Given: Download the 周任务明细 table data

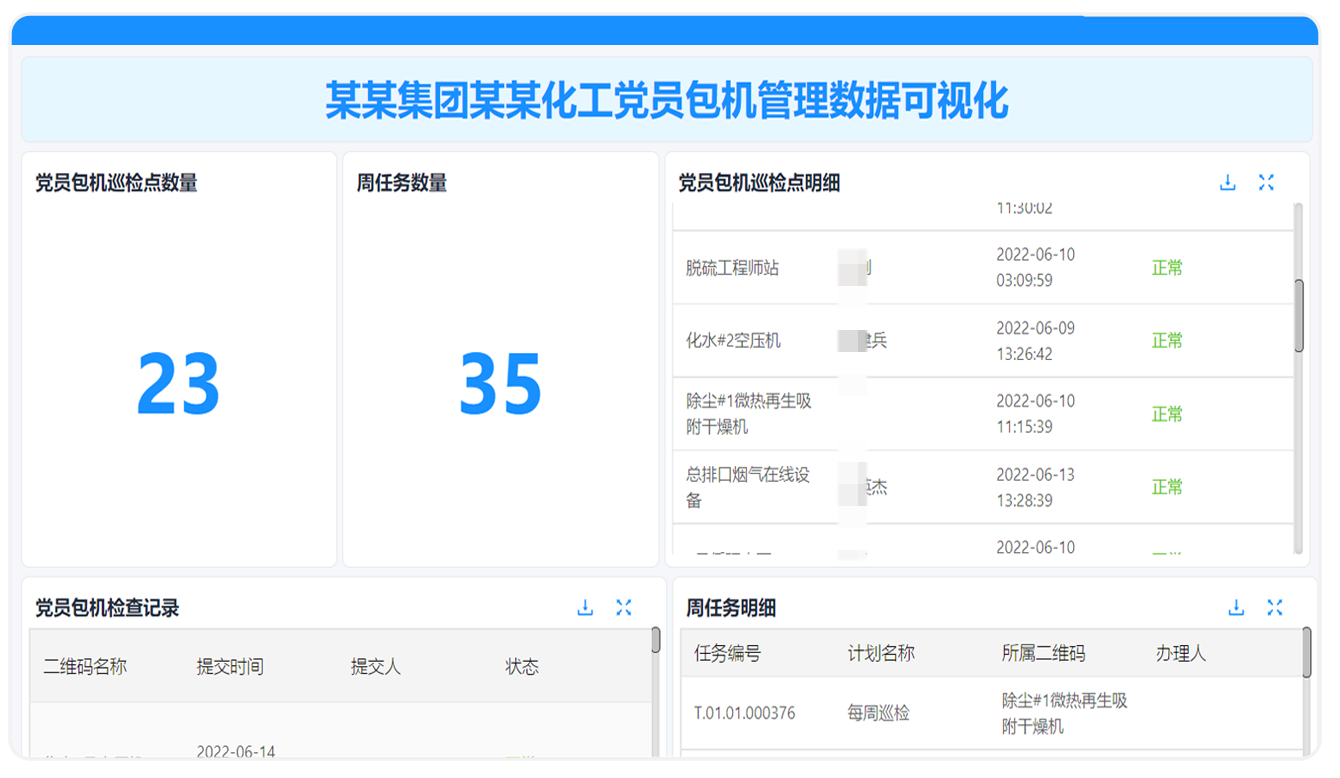Looking at the screenshot, I should (x=1237, y=606).
